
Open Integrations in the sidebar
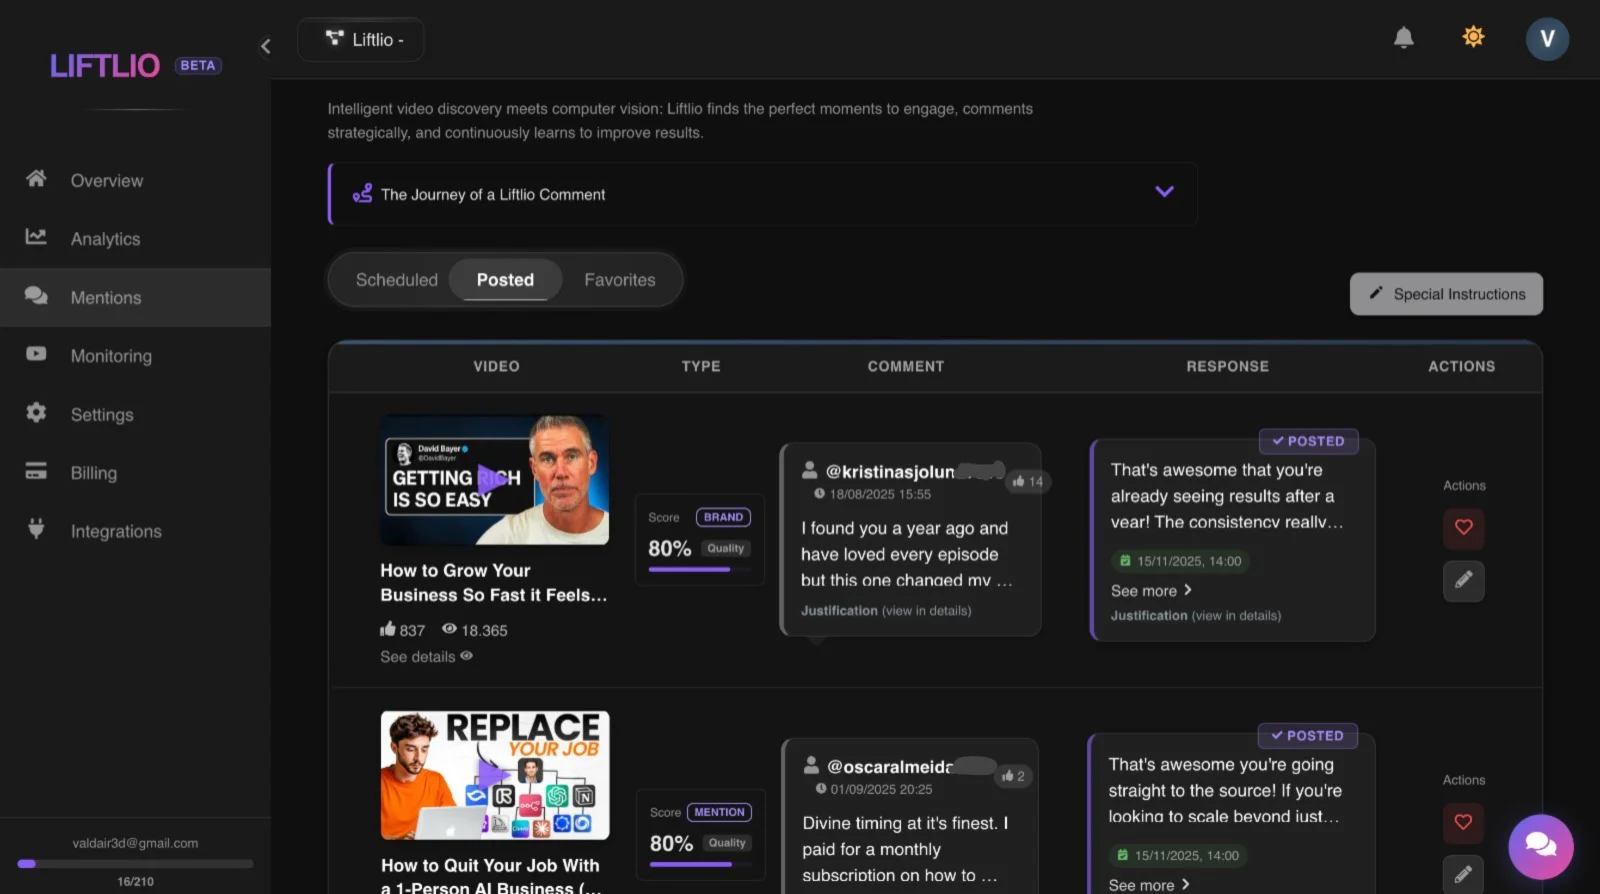coord(116,532)
